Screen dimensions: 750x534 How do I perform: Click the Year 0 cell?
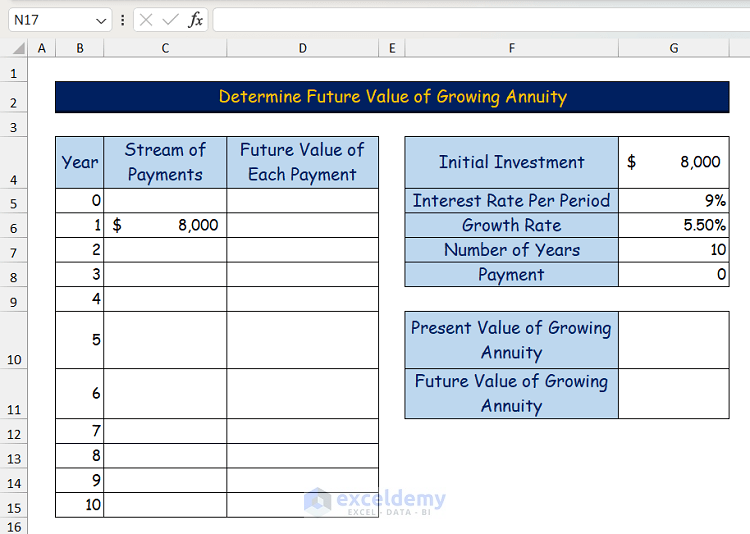(x=79, y=201)
